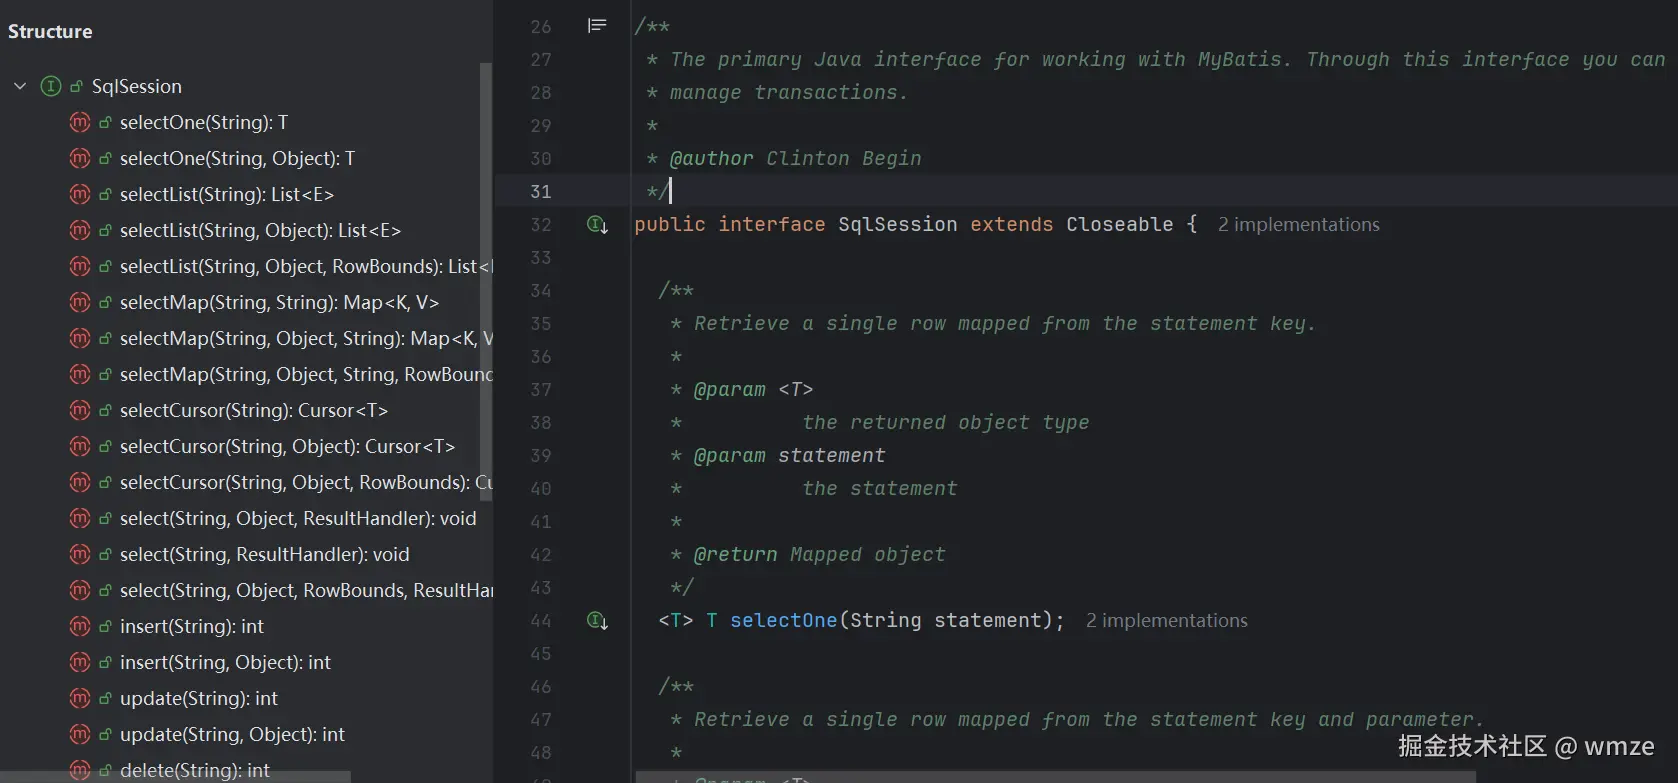Select selectCursor(String, Object, RowBounds) entry
Viewport: 1678px width, 783px height.
click(x=306, y=482)
